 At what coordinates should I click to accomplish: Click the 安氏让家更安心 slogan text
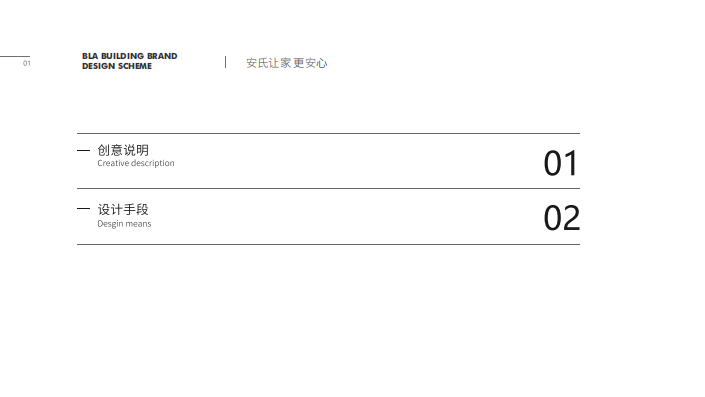click(286, 63)
